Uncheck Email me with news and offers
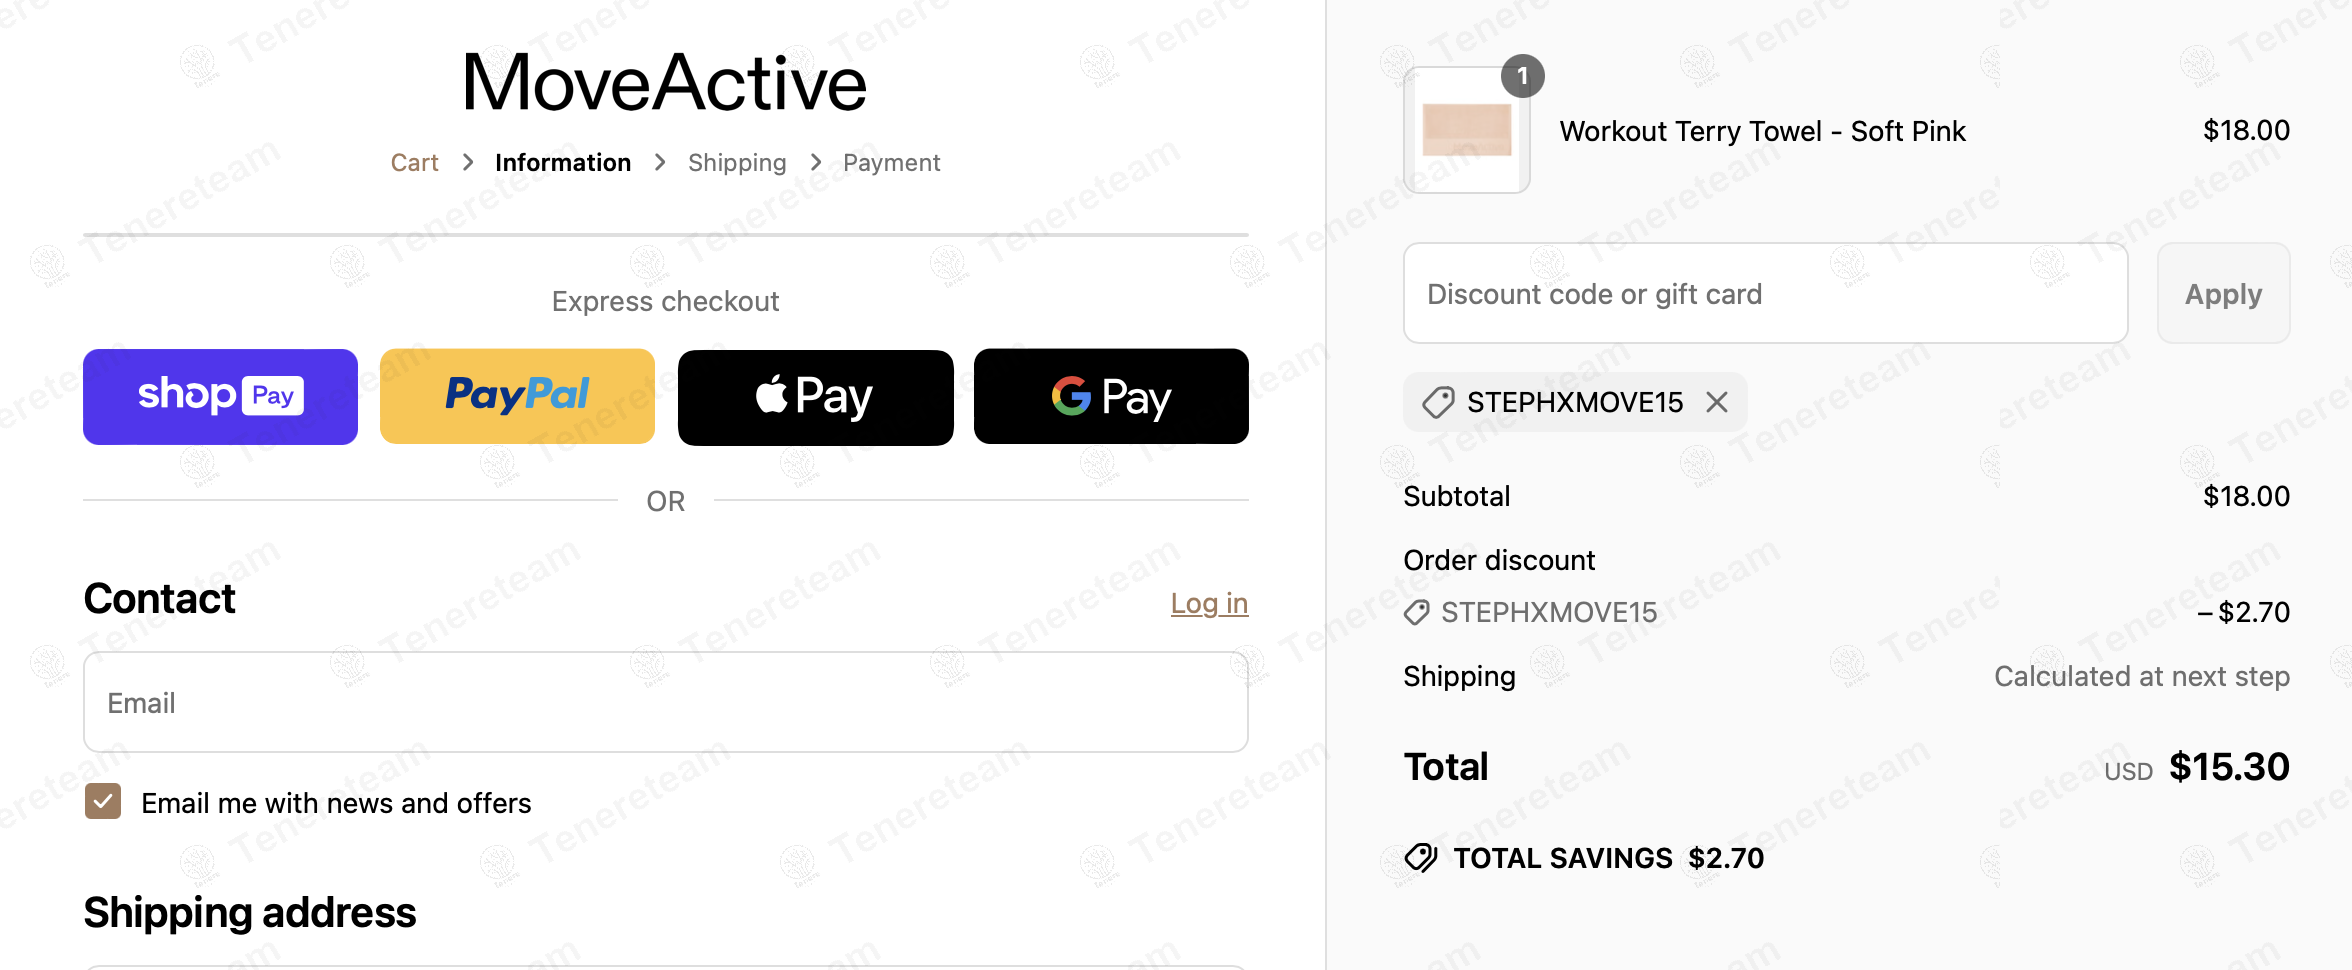Viewport: 2352px width, 970px height. click(103, 802)
